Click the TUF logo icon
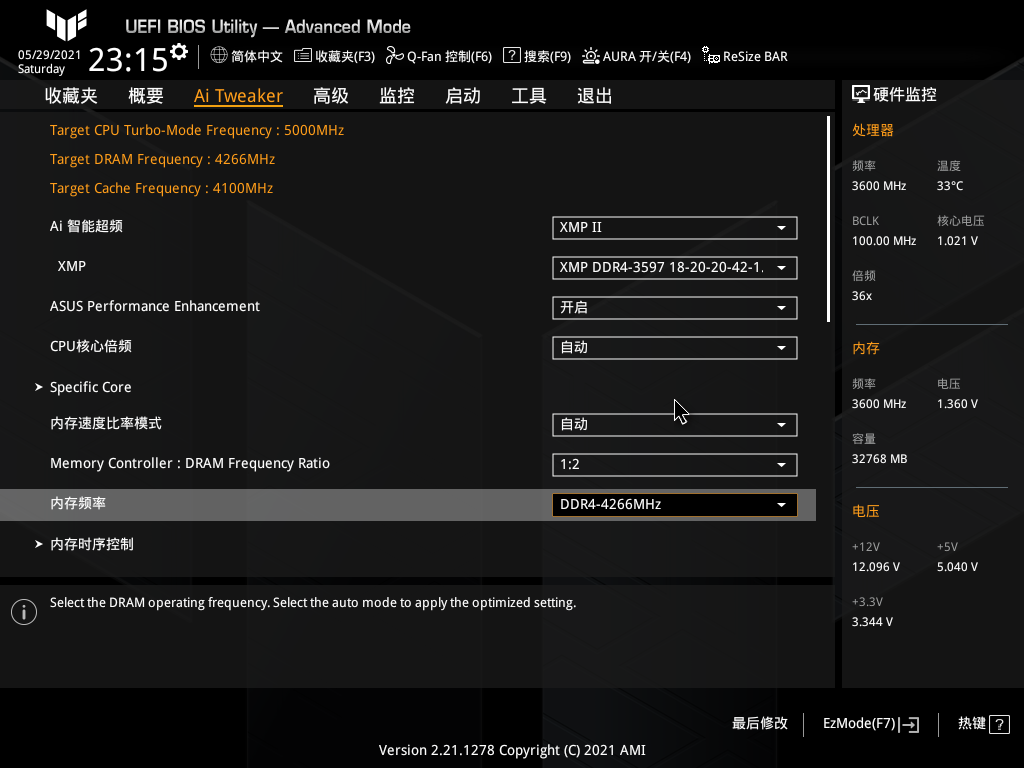The image size is (1024, 768). tap(66, 24)
